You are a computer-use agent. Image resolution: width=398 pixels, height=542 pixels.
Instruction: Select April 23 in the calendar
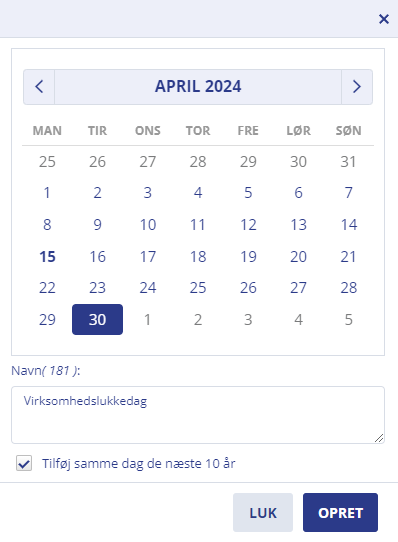coord(97,288)
